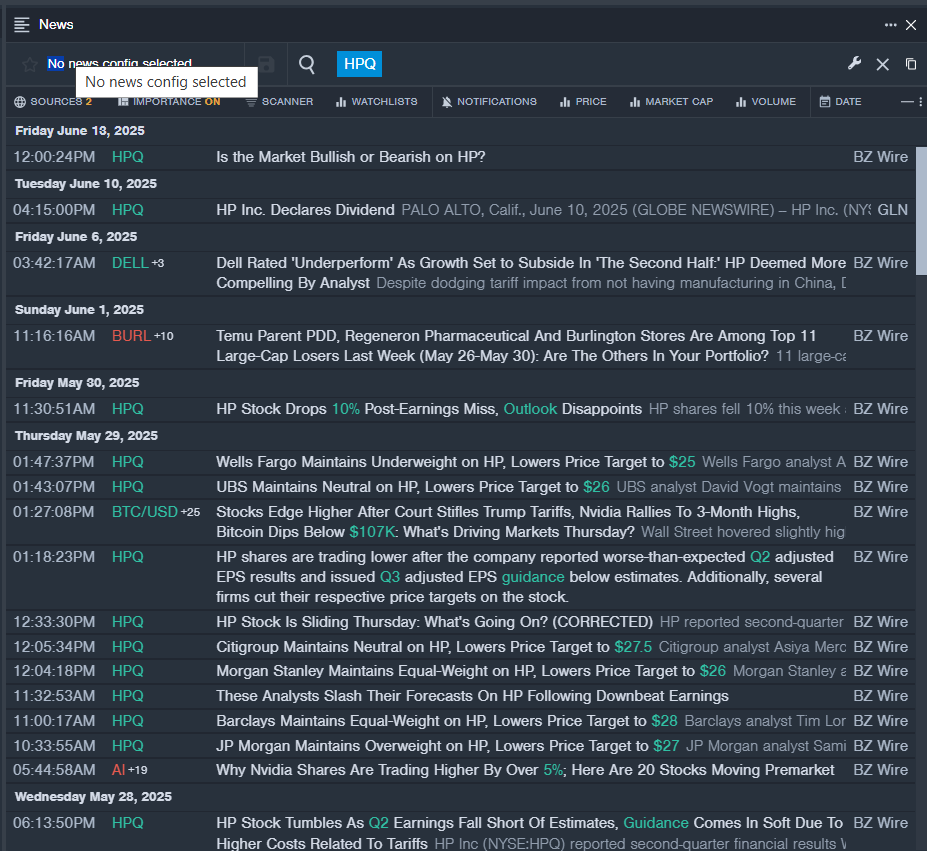Click the +10 related tickers badge

(x=164, y=336)
